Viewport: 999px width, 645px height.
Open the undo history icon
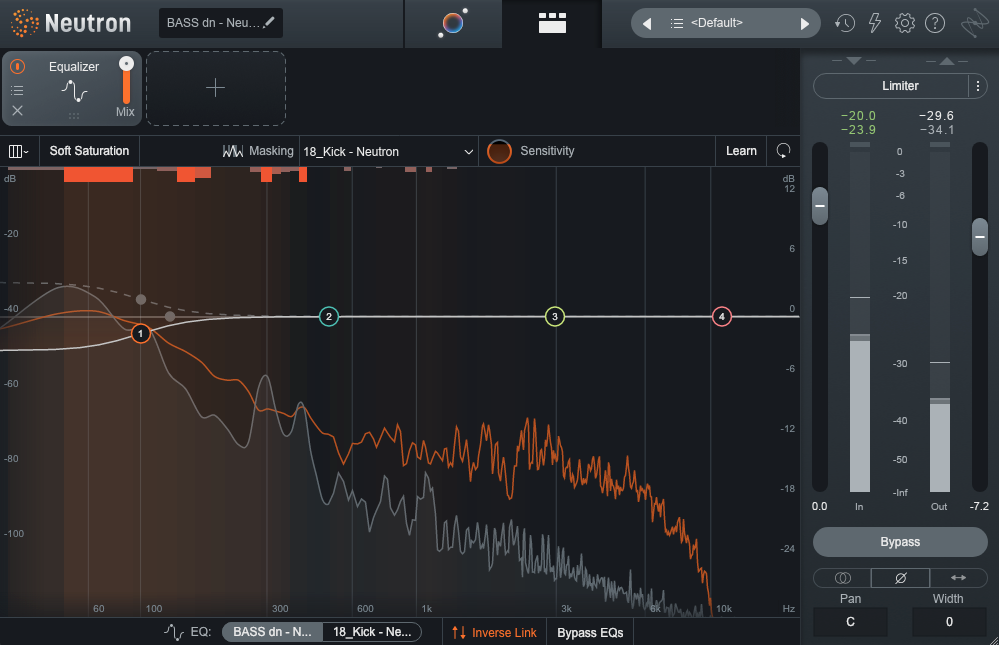845,24
